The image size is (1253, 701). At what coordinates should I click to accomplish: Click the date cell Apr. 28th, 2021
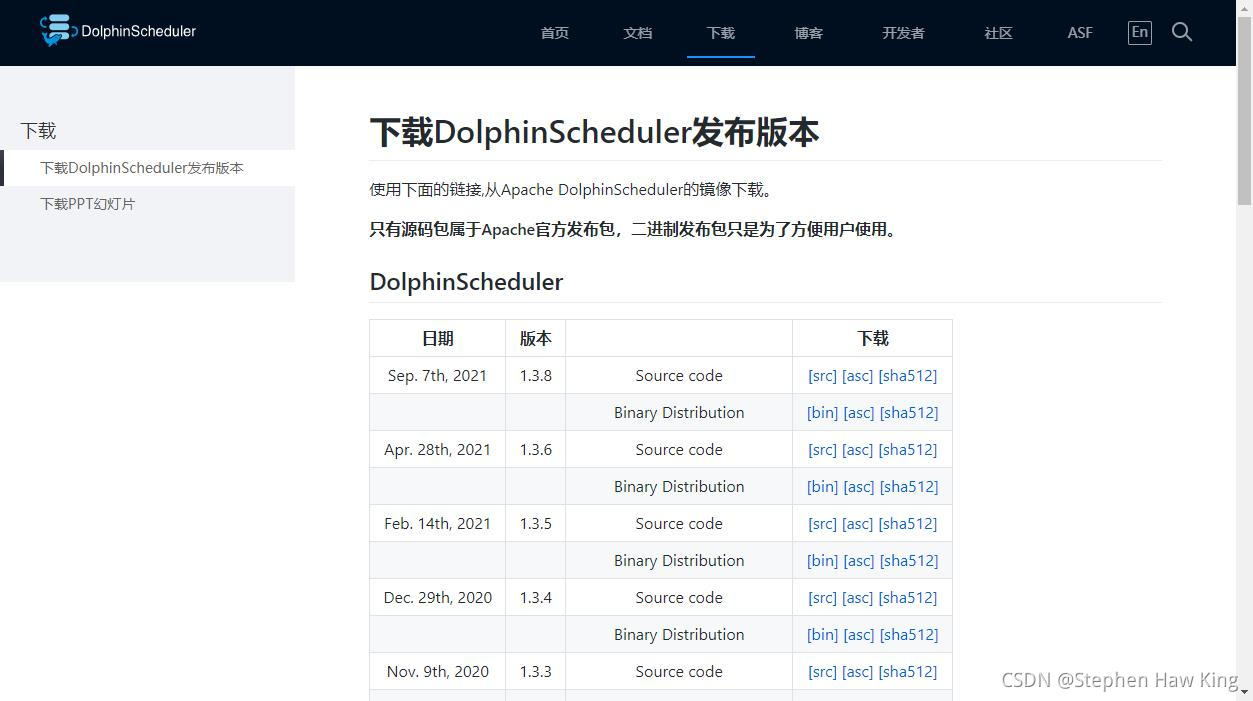click(x=437, y=450)
